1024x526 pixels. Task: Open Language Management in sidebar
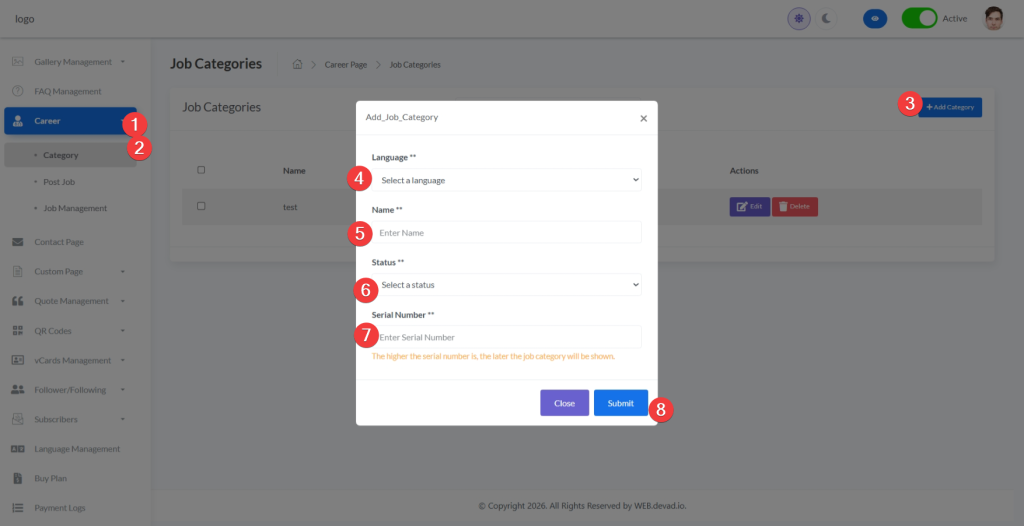point(76,449)
